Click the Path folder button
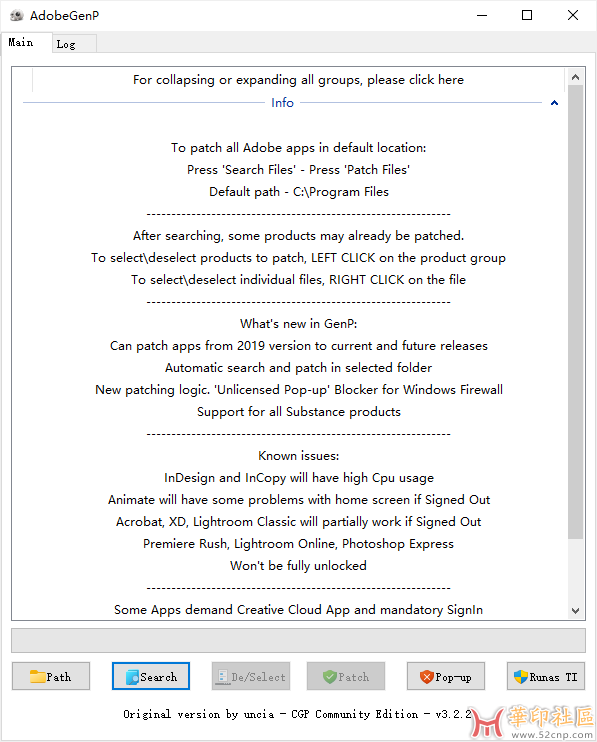The height and width of the screenshot is (742, 597). [51, 676]
